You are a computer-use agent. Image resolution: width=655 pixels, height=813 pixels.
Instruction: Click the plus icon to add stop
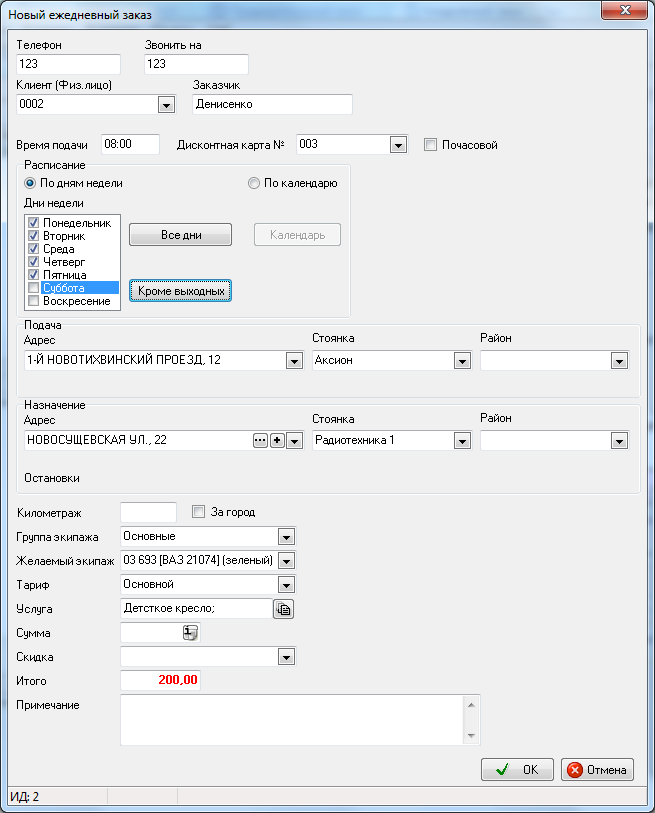(x=277, y=440)
